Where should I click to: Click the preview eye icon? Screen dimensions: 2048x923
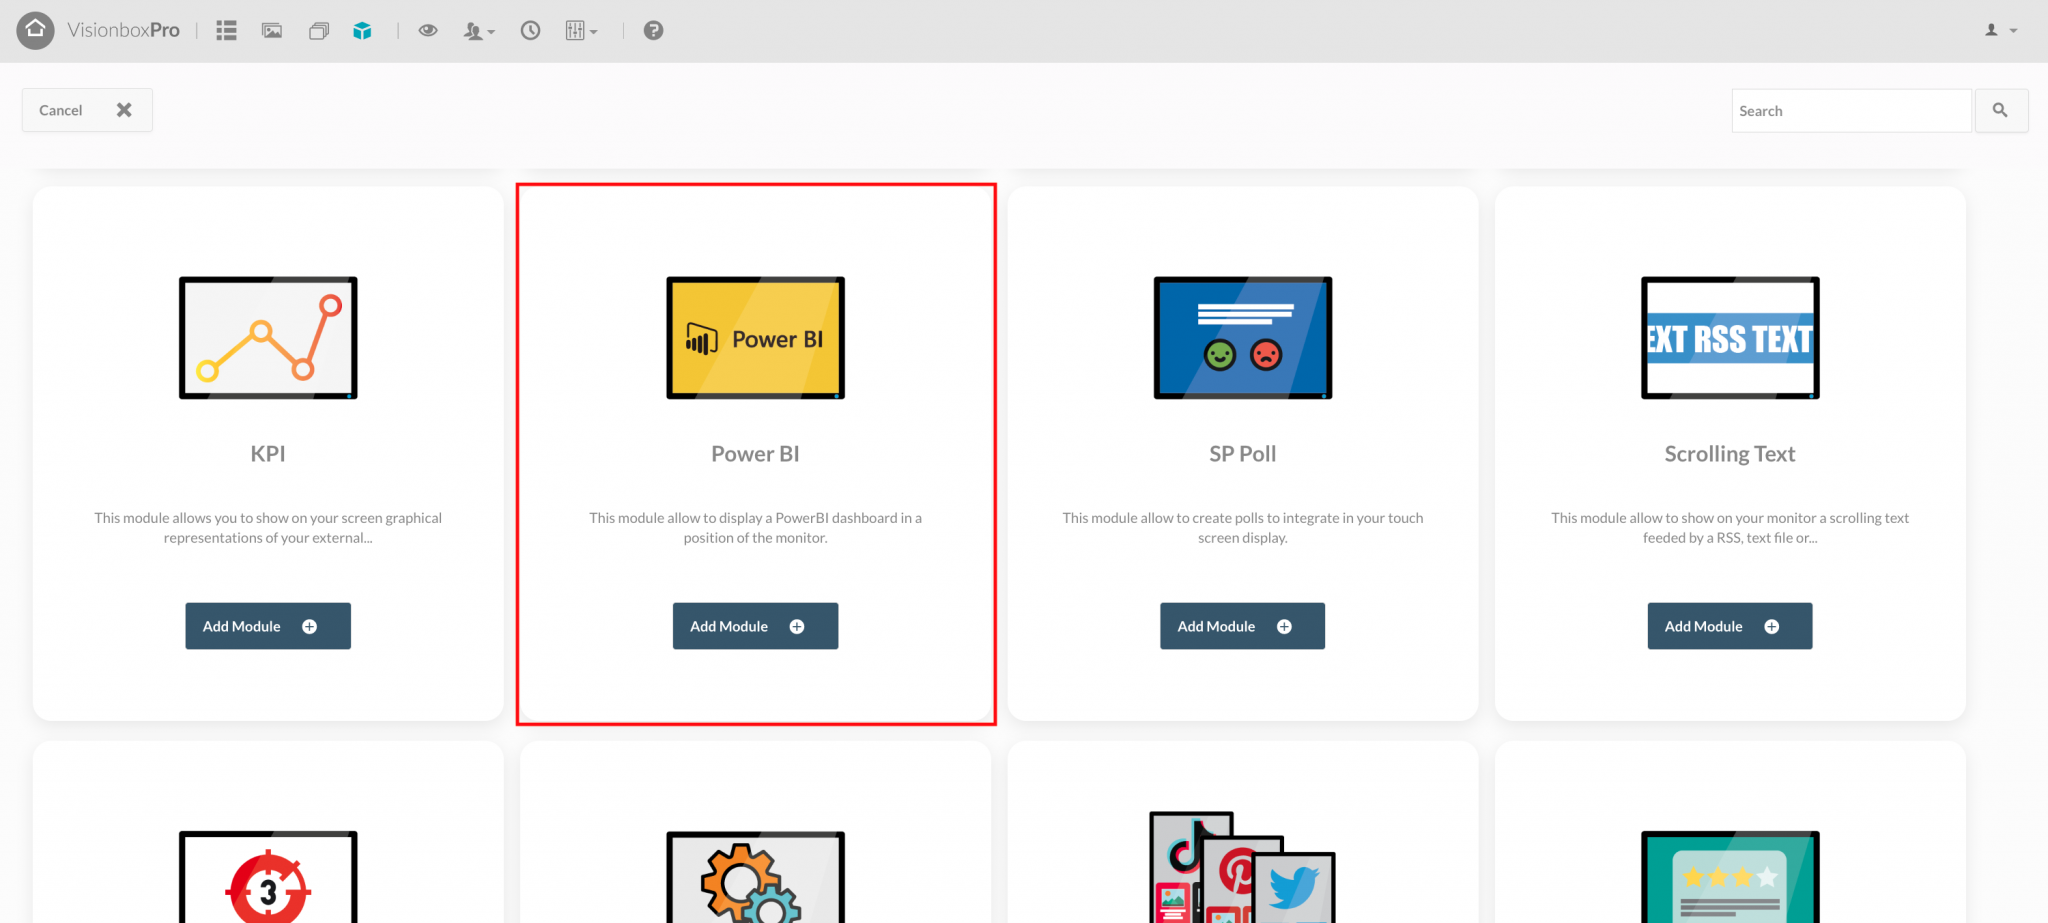tap(428, 30)
